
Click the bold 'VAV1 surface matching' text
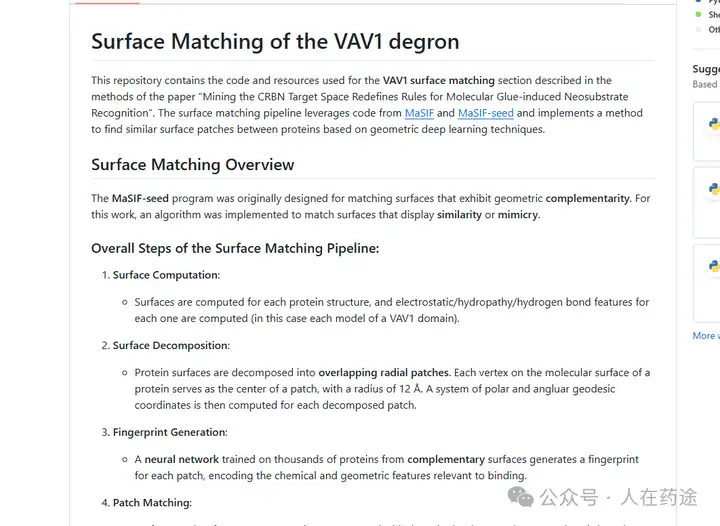pyautogui.click(x=439, y=80)
